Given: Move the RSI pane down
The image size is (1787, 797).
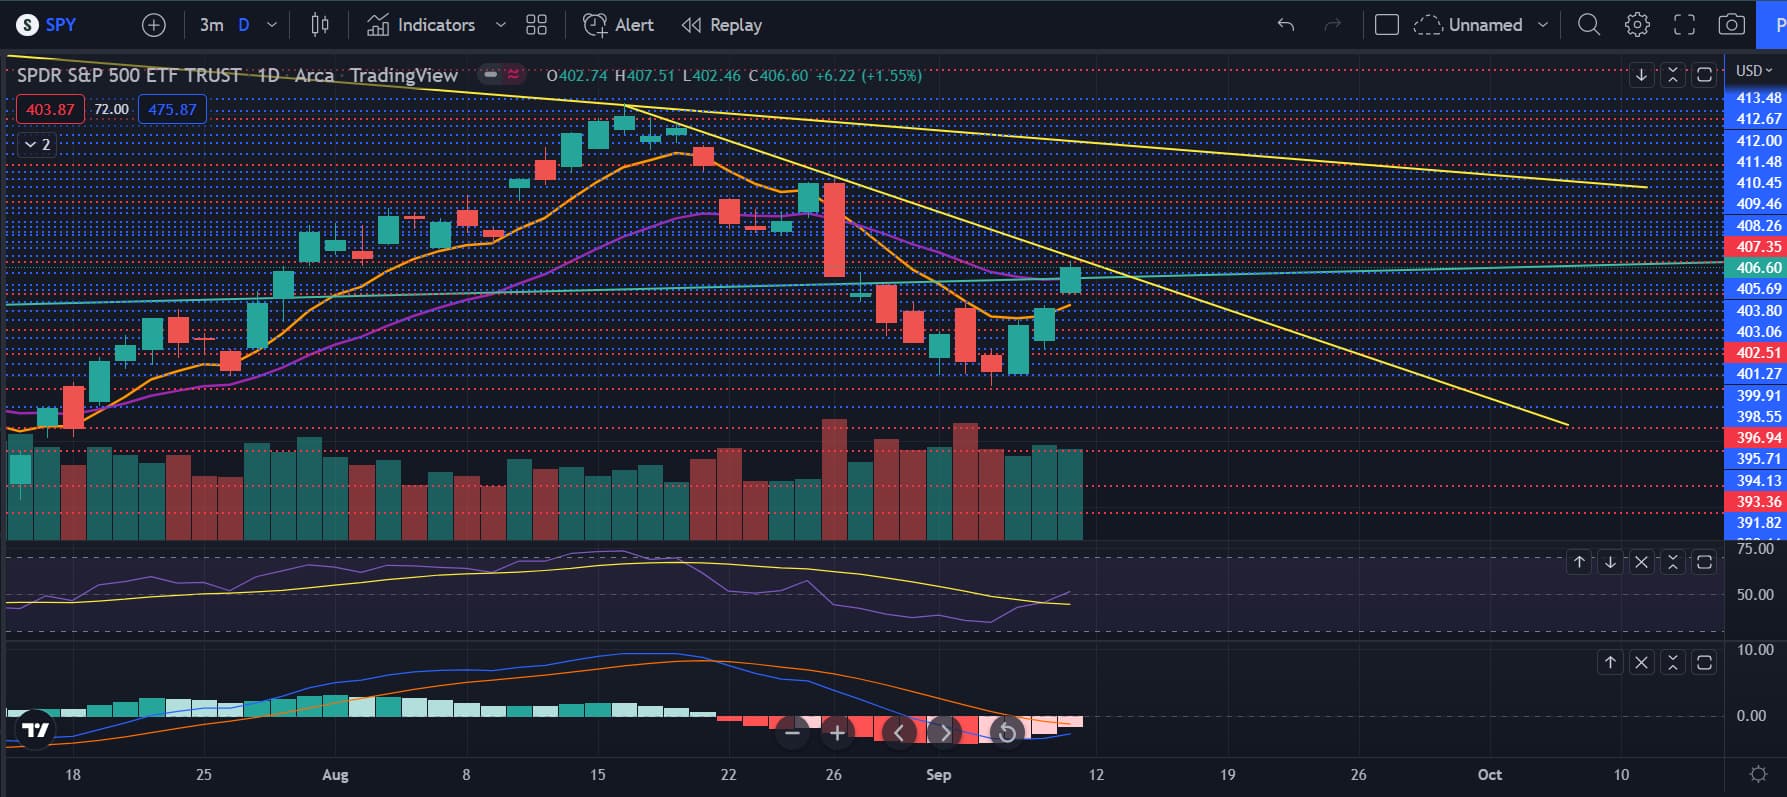Looking at the screenshot, I should [1610, 562].
